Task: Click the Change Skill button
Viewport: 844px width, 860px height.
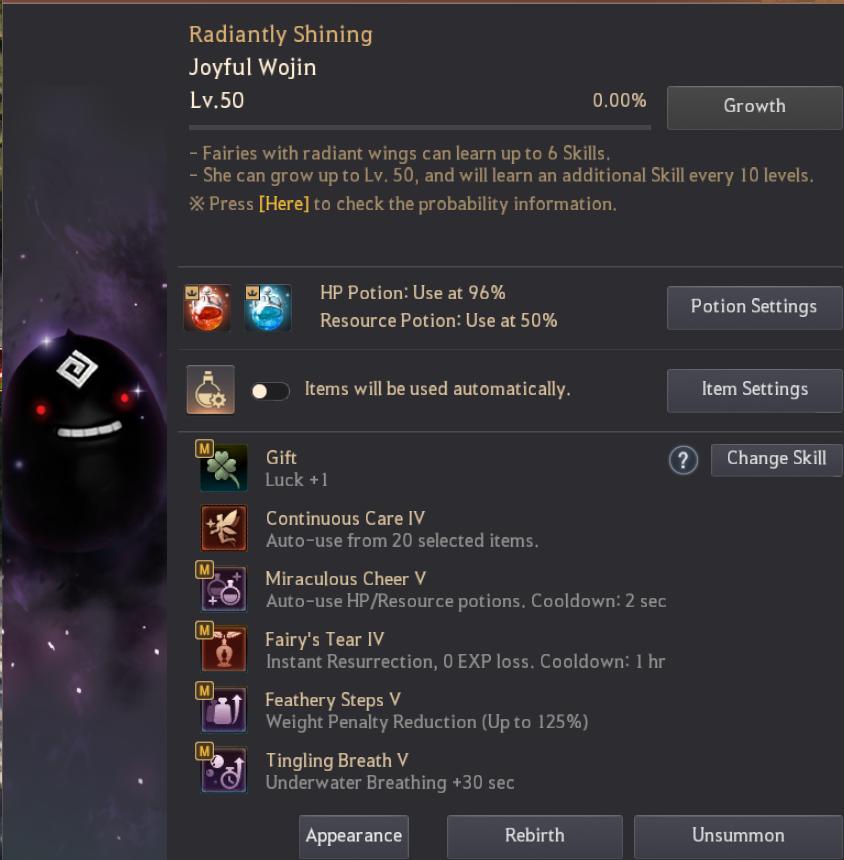Action: pos(777,460)
